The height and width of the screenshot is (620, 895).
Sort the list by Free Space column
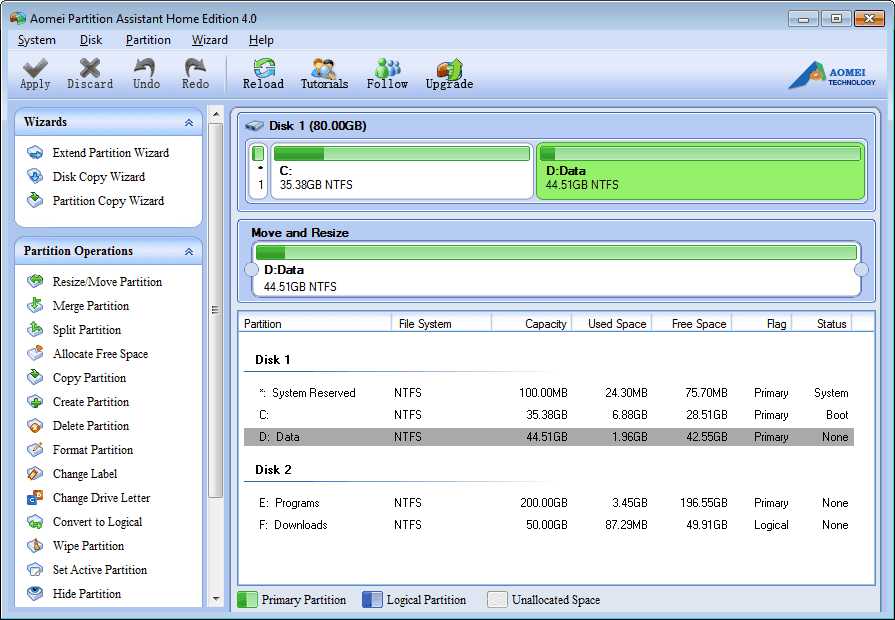(x=697, y=323)
